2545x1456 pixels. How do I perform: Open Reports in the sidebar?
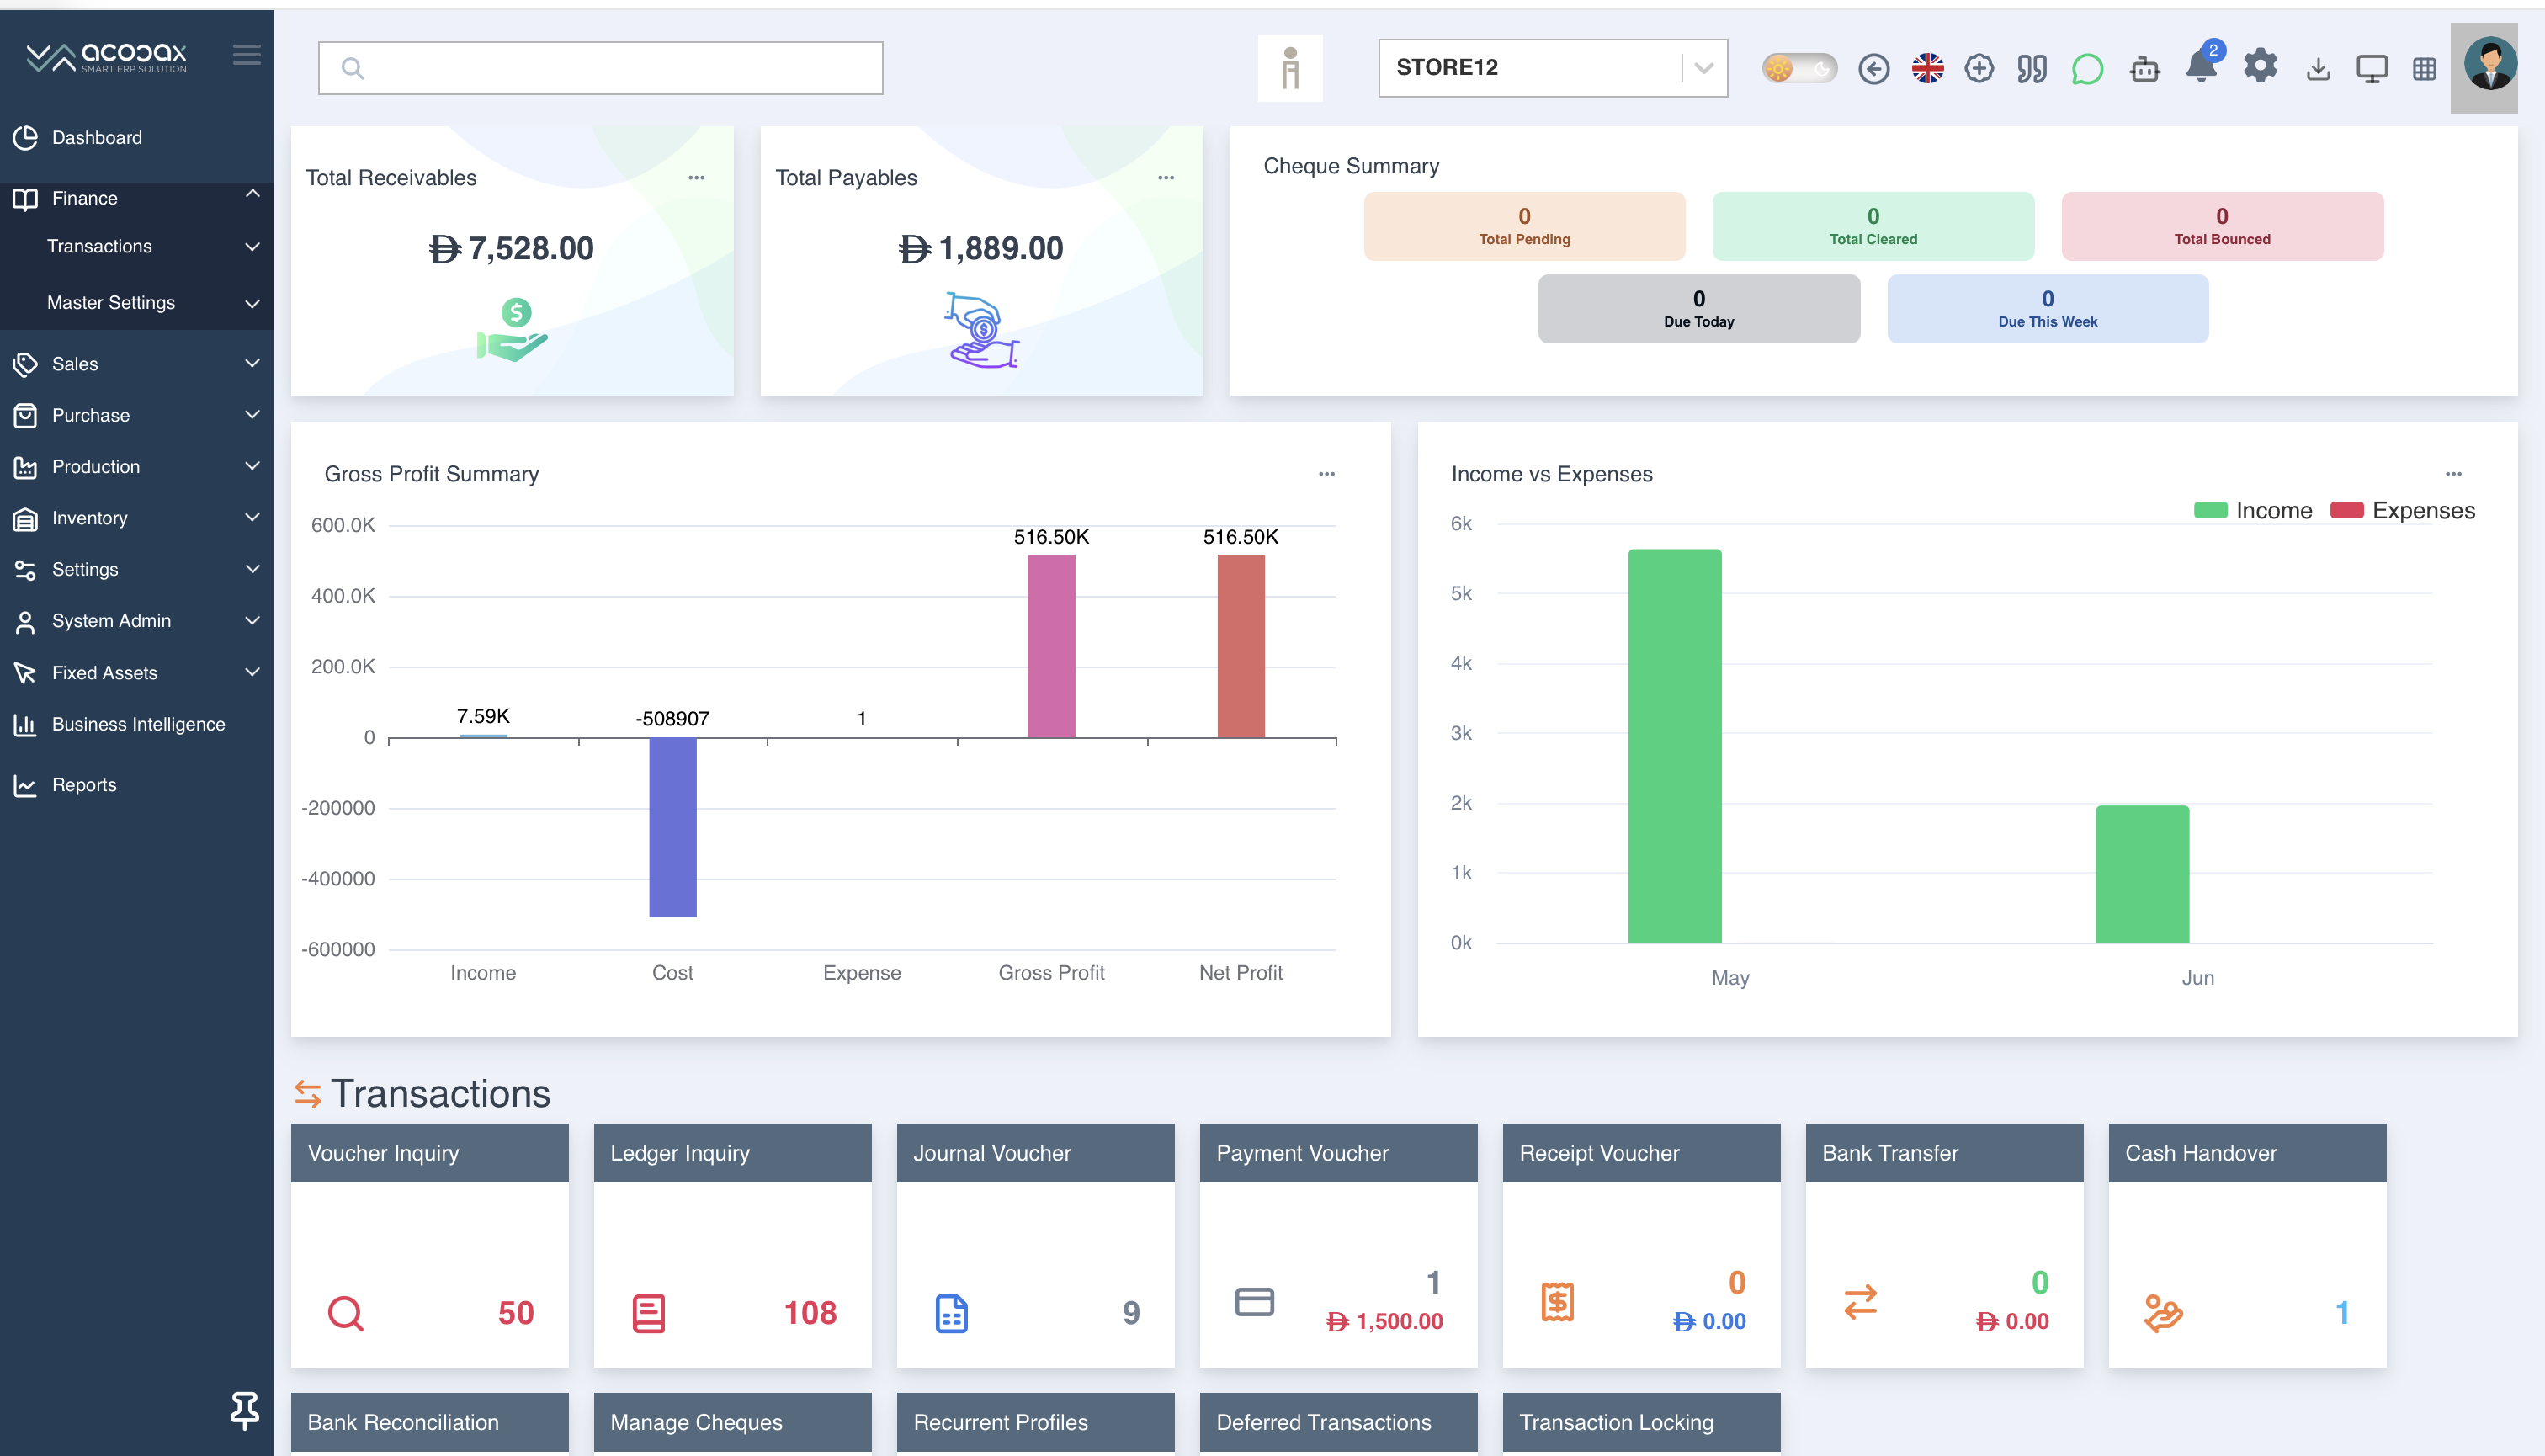(137, 784)
